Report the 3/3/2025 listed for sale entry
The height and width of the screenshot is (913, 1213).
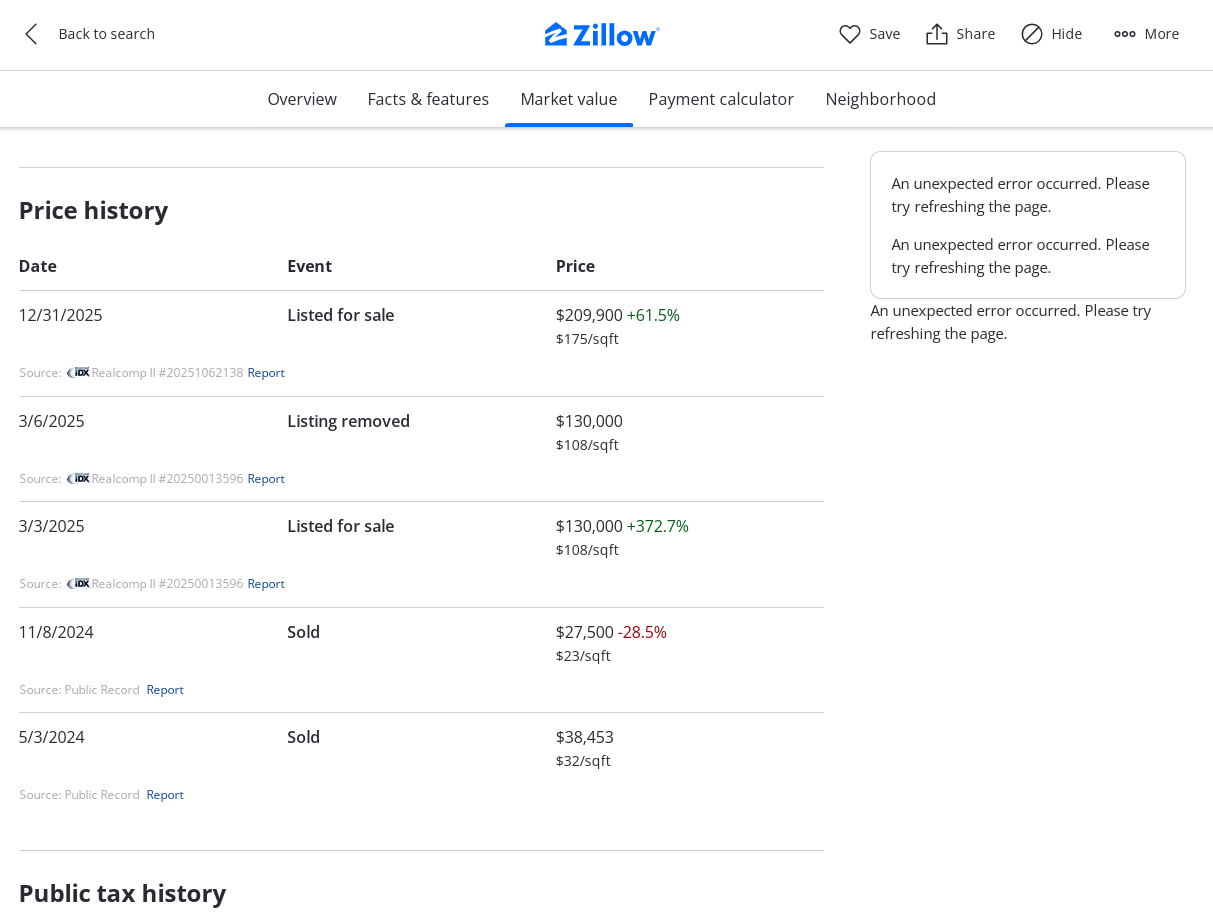click(266, 583)
